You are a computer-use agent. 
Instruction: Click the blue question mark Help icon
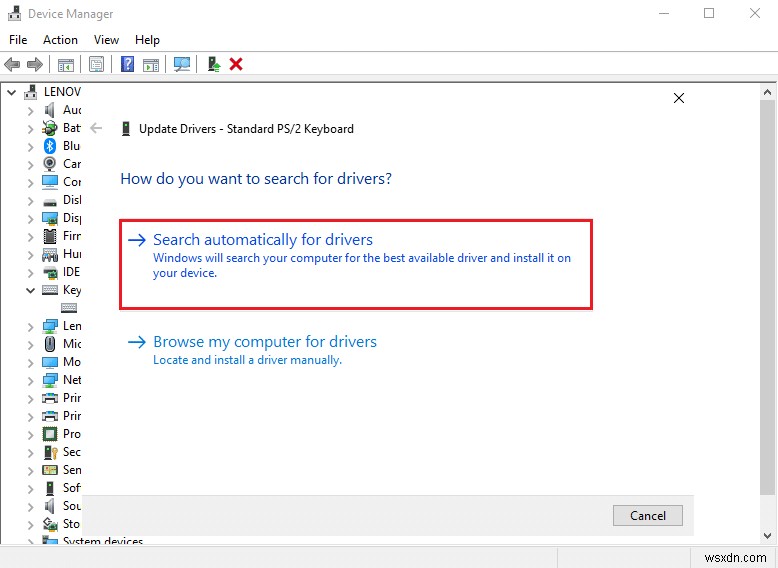pyautogui.click(x=128, y=64)
